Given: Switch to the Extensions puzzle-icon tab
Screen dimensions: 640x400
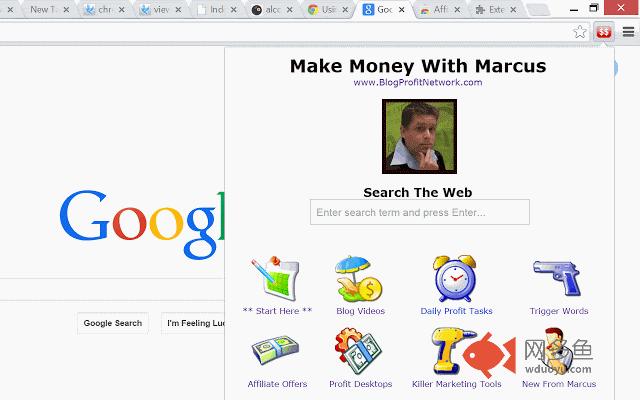Looking at the screenshot, I should [x=490, y=9].
